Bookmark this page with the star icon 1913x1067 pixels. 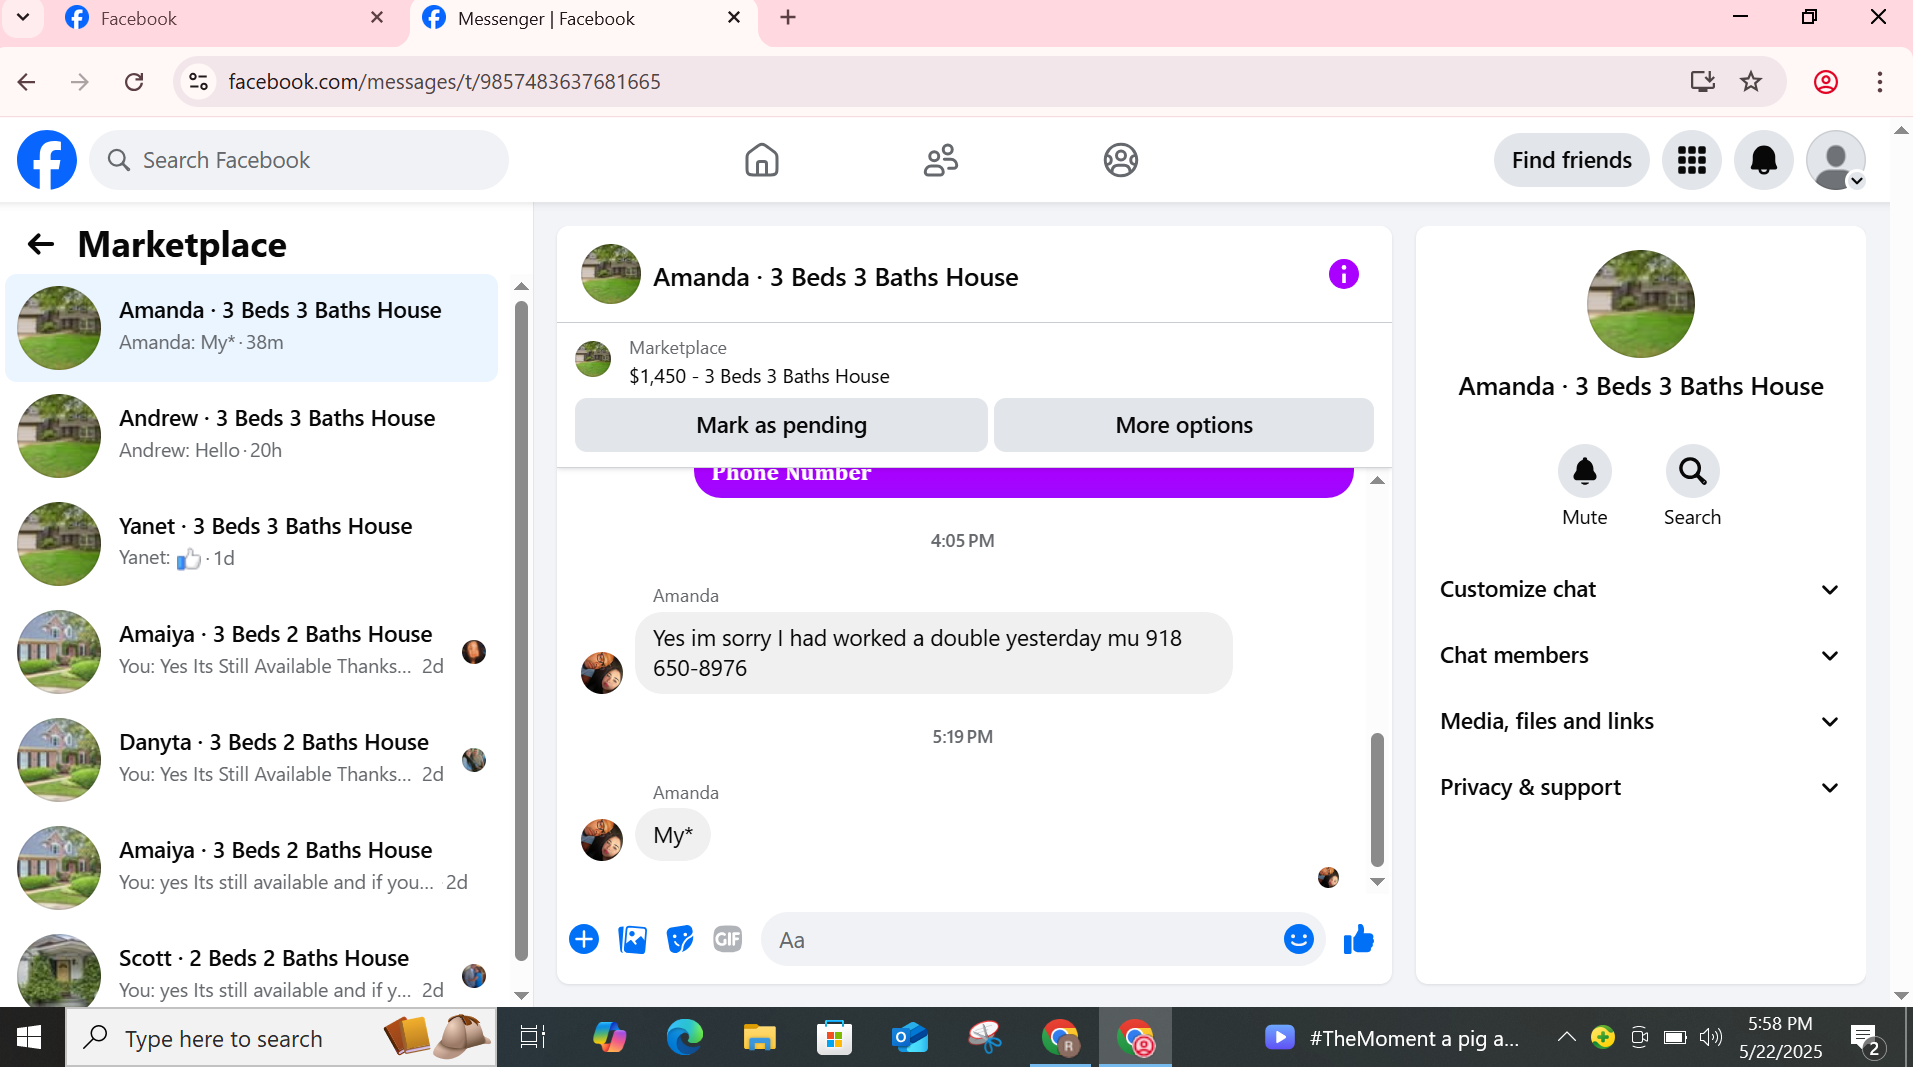[x=1750, y=82]
